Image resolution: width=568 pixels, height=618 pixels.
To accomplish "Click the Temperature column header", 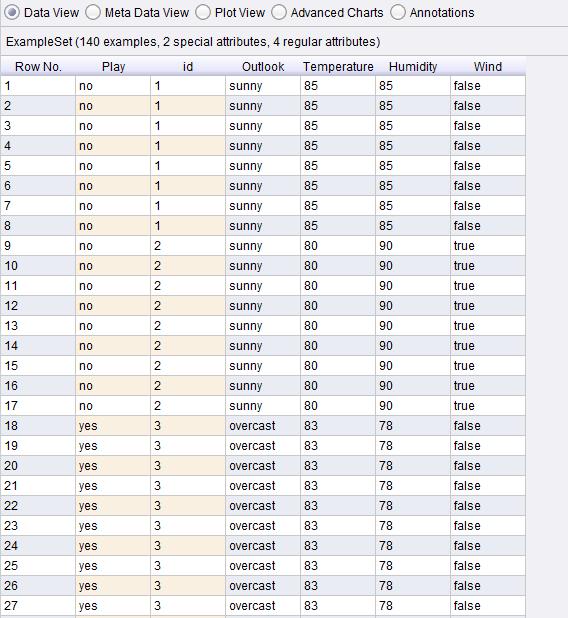I will click(x=338, y=67).
